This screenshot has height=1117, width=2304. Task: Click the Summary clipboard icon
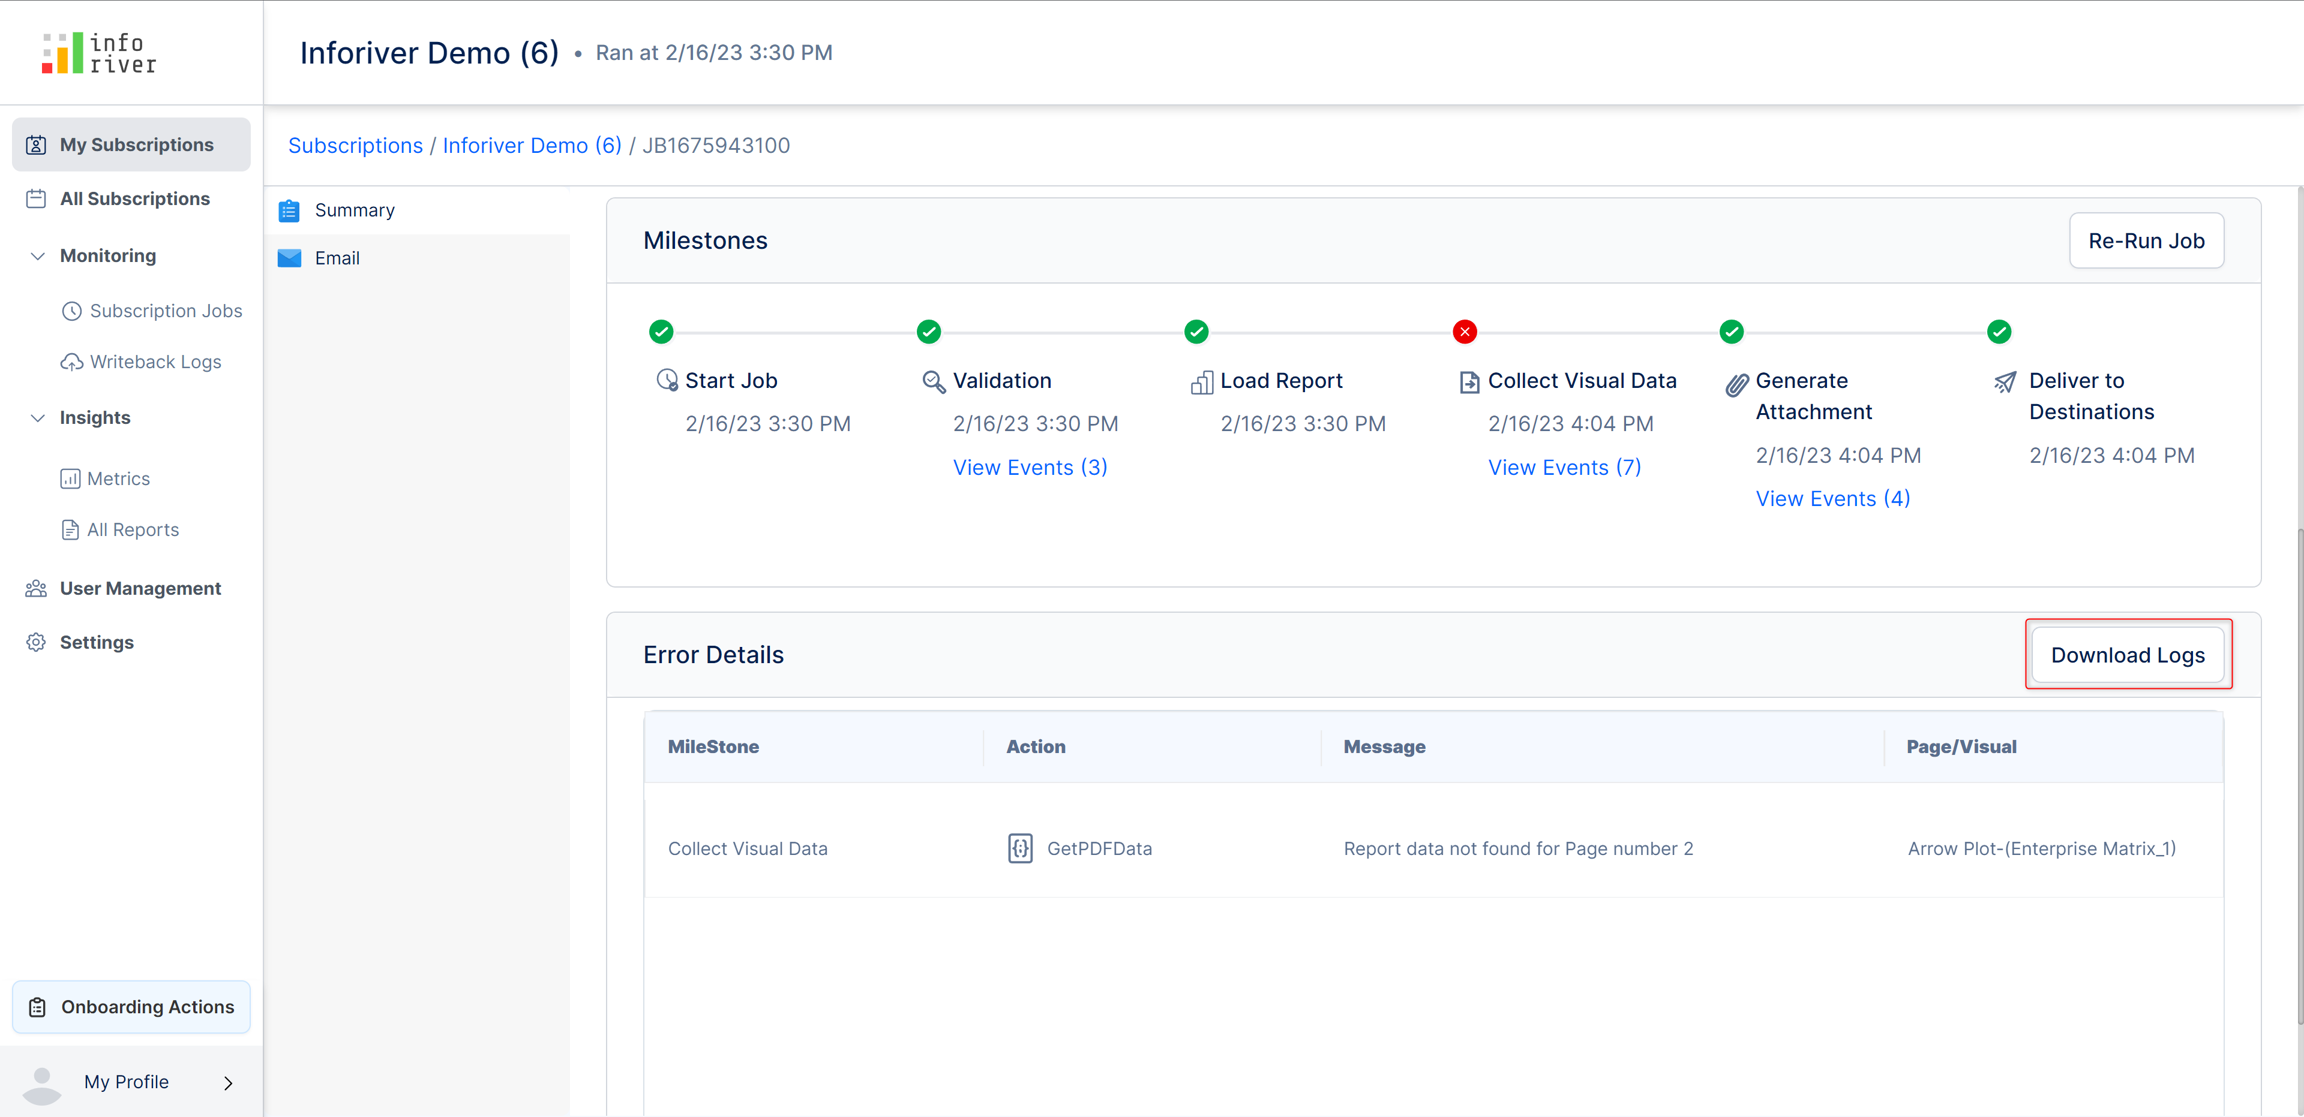pos(290,210)
